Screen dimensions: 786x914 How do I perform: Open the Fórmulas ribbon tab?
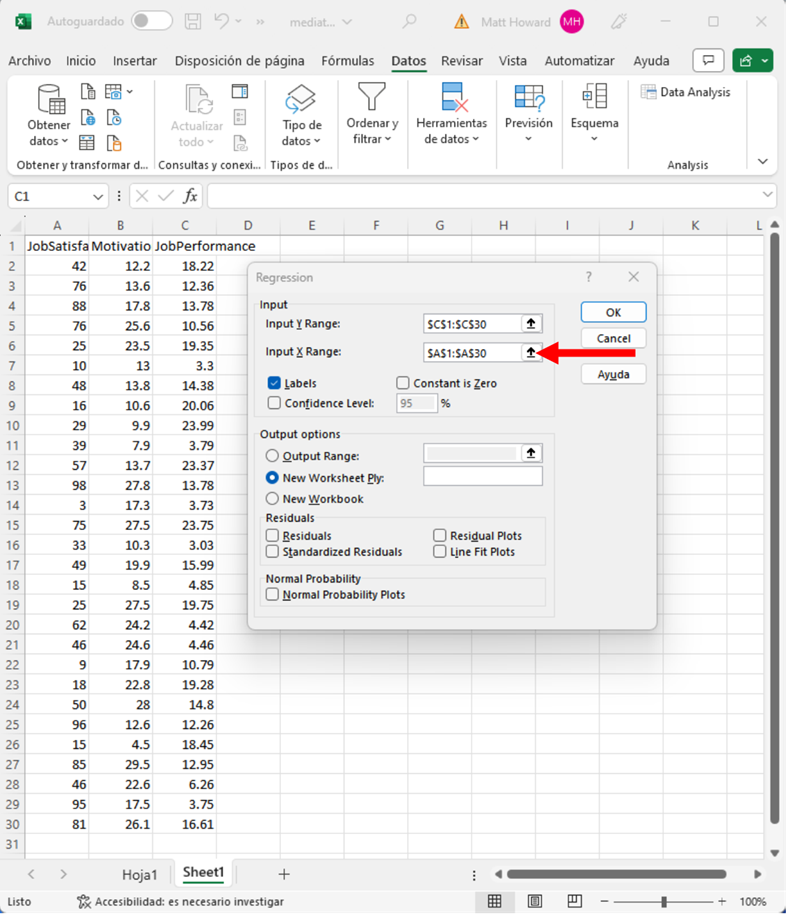(x=347, y=61)
